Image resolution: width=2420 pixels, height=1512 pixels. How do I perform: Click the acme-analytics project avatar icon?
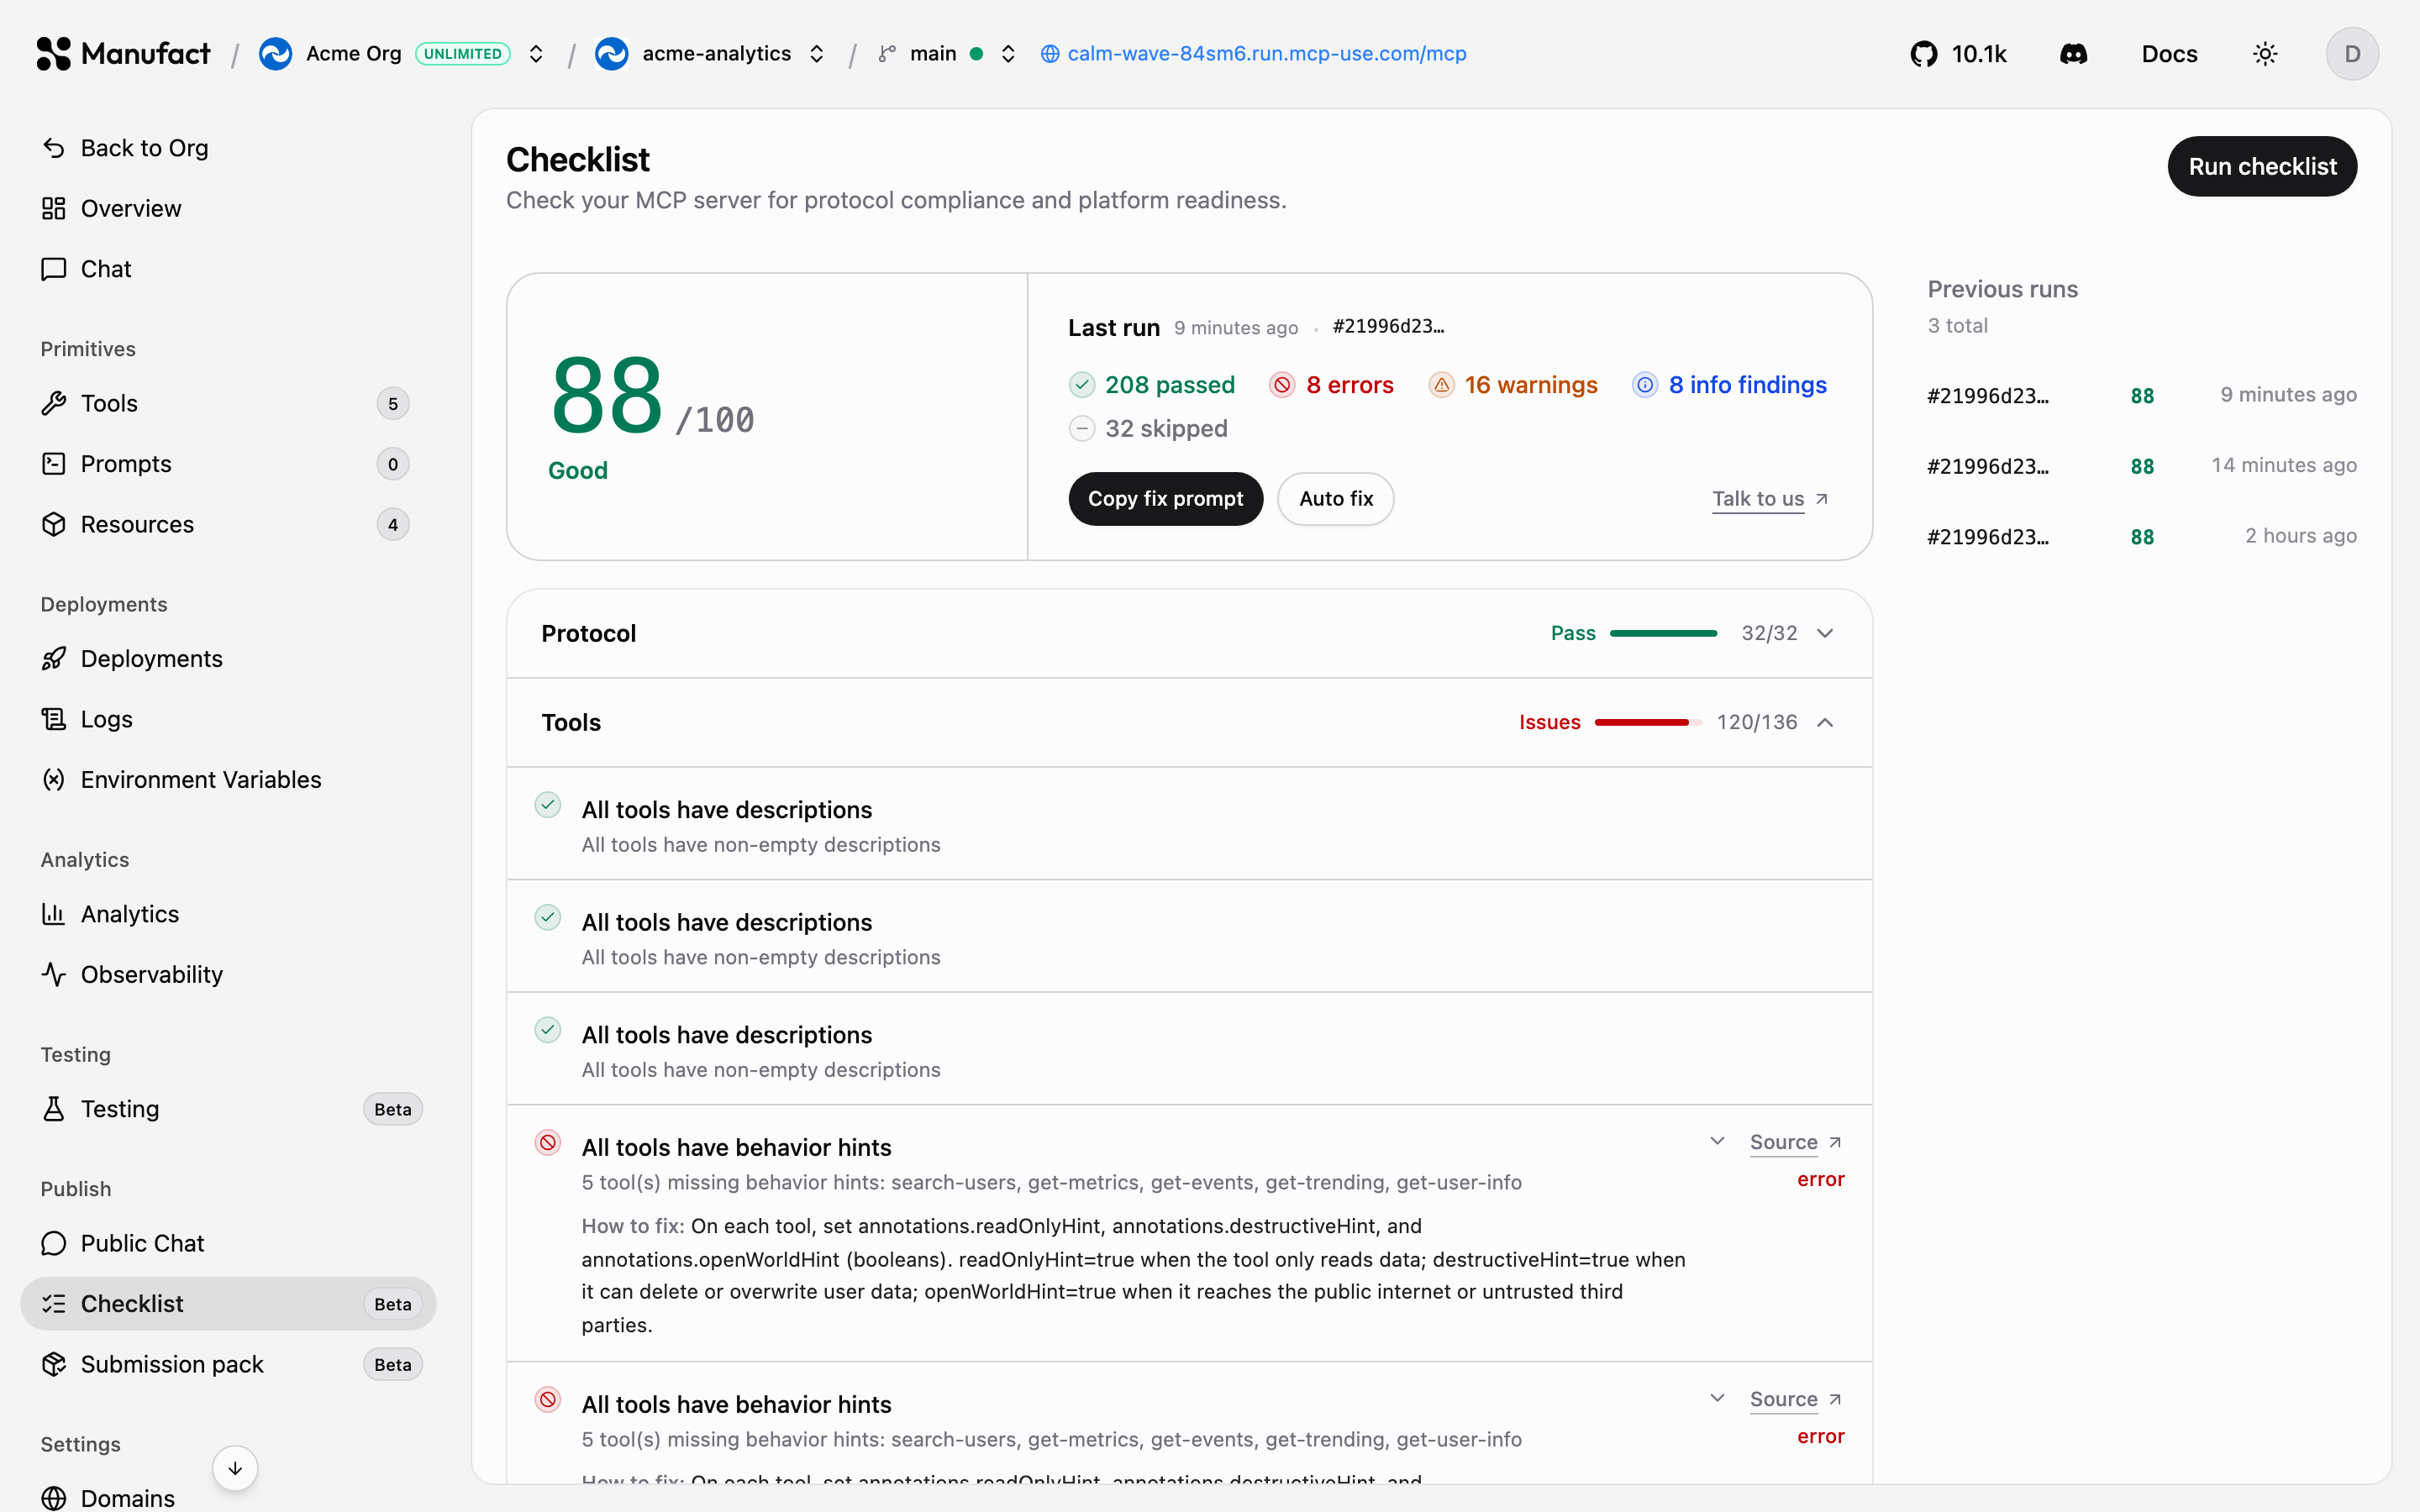[x=612, y=54]
